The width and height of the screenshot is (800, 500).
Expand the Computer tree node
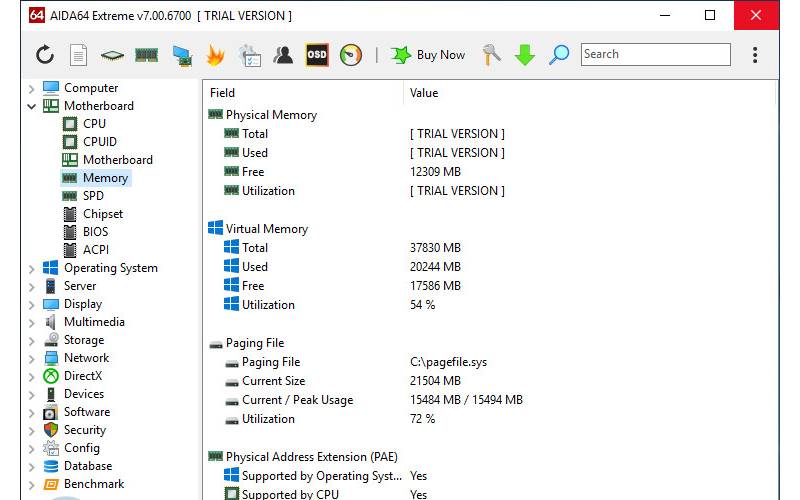[x=32, y=88]
